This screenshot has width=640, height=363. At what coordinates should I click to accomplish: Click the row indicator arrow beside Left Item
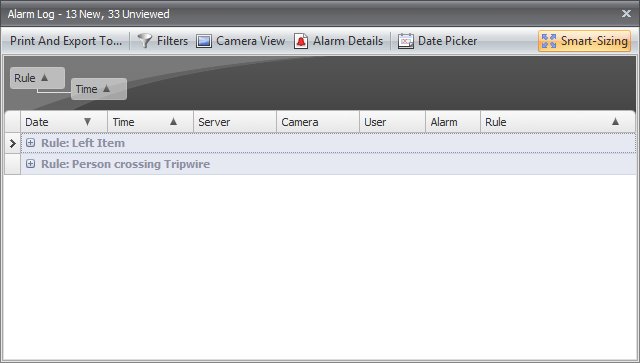(13, 143)
